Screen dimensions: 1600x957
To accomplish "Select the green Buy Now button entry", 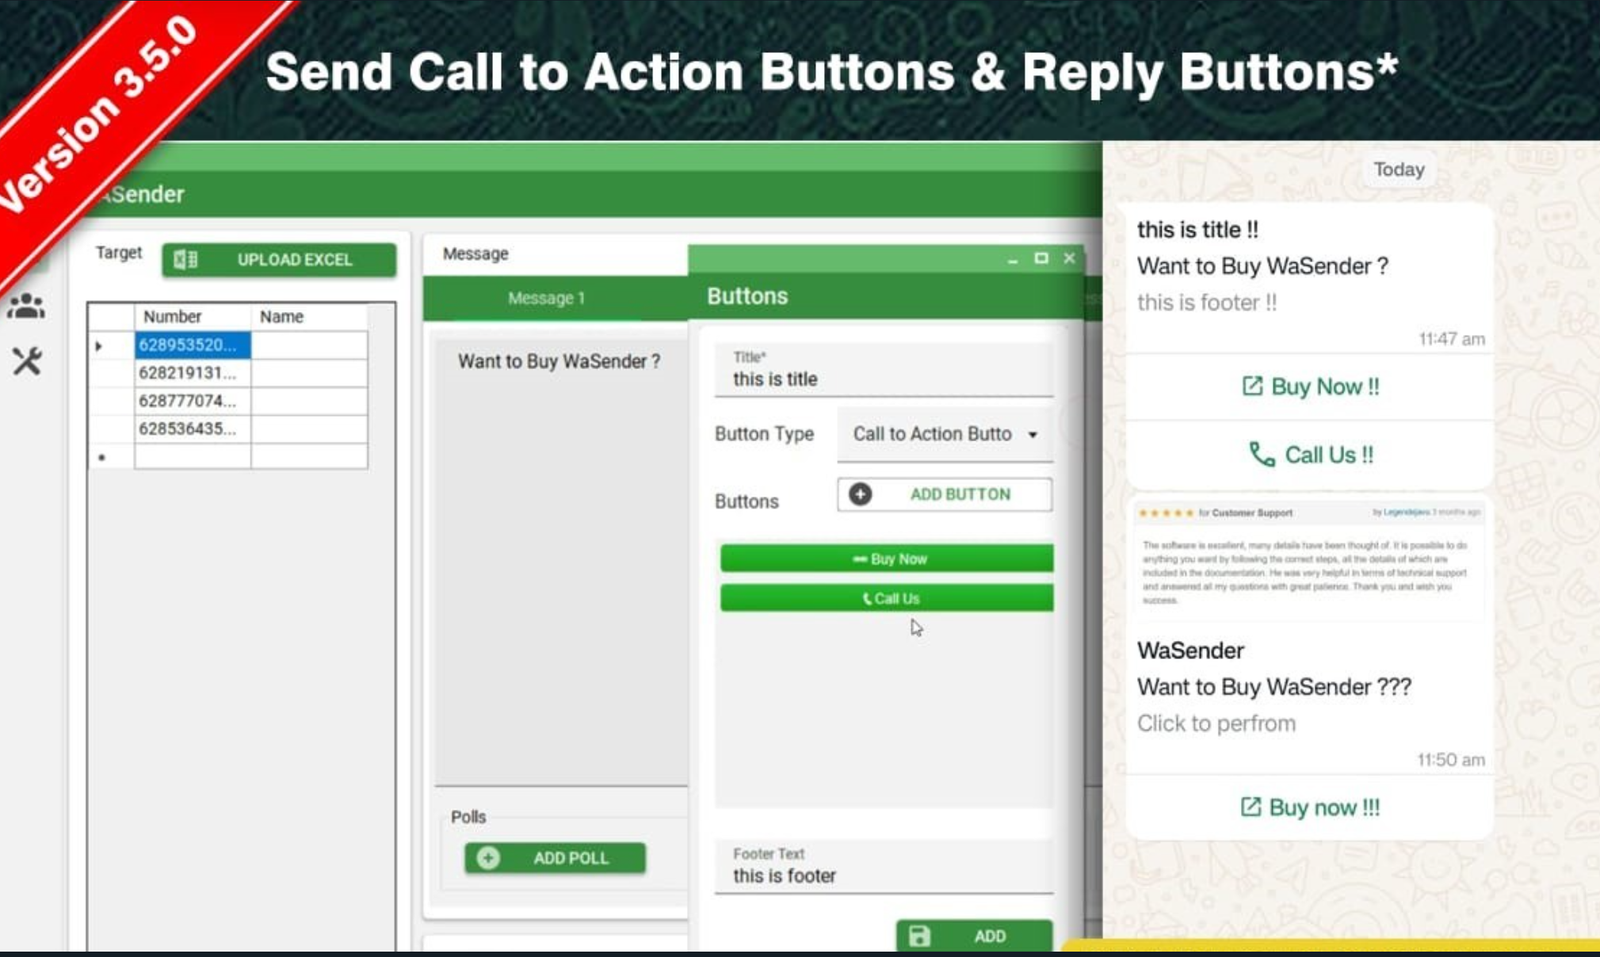I will [887, 558].
